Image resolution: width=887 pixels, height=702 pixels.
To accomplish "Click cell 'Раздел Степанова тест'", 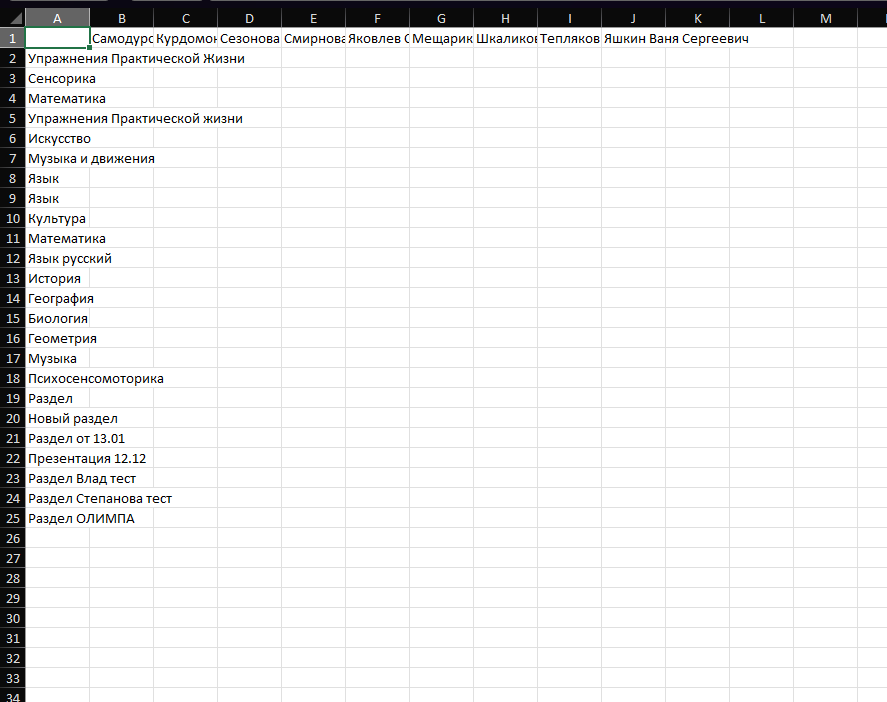I will pos(100,498).
